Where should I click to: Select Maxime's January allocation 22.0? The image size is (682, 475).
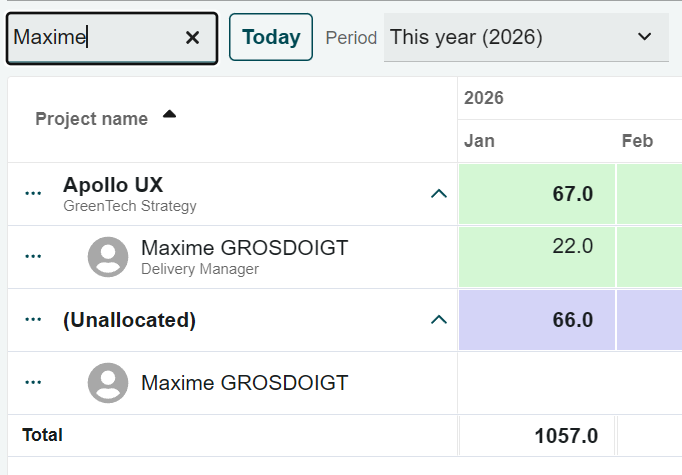pyautogui.click(x=537, y=257)
